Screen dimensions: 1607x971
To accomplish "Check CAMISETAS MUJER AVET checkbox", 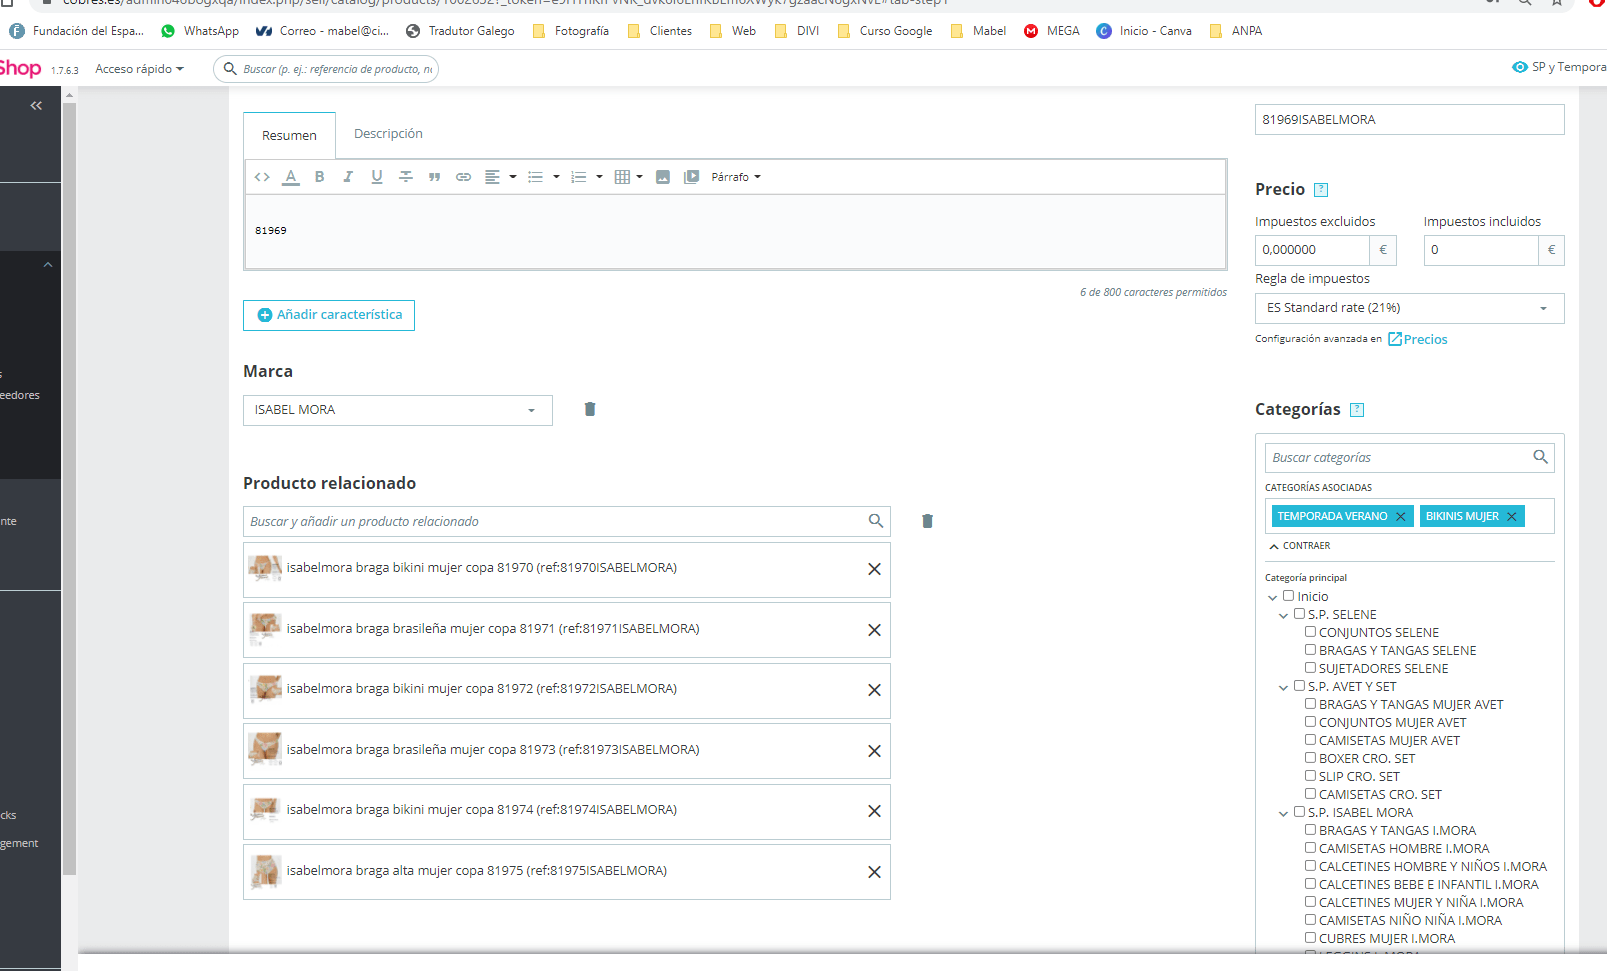I will coord(1310,740).
